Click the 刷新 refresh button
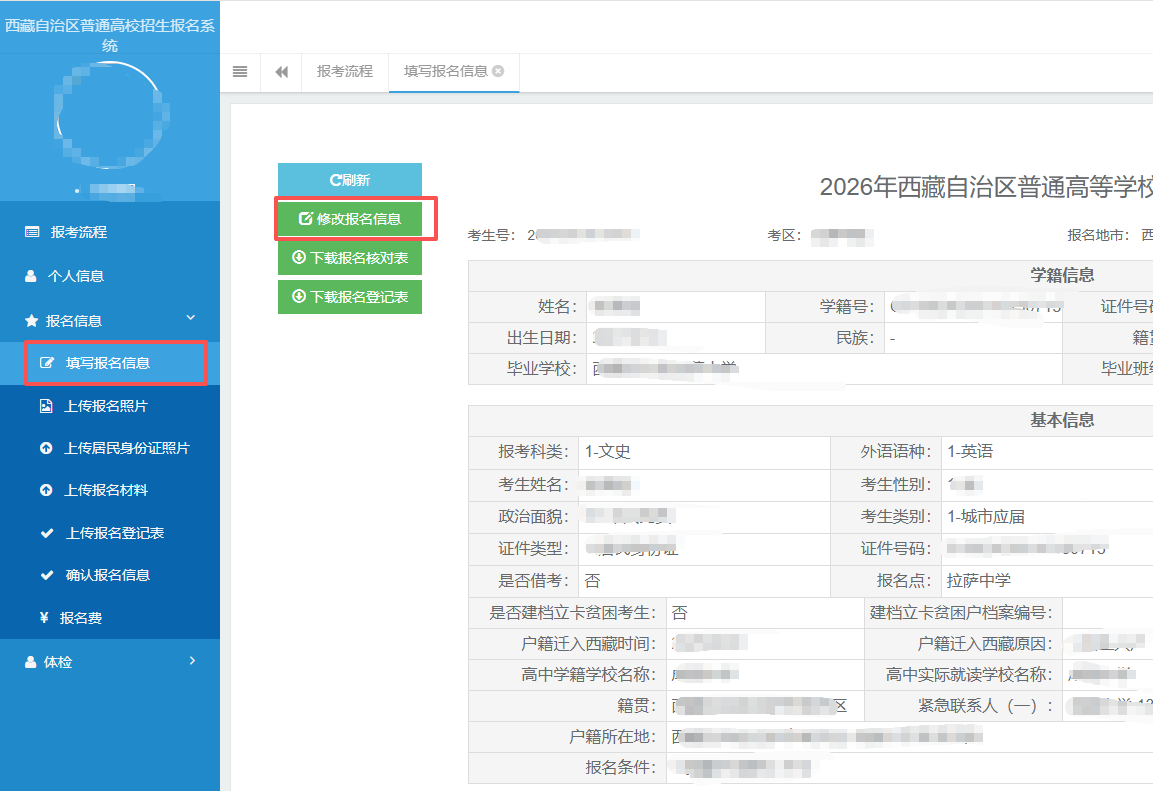This screenshot has width=1153, height=791. point(350,179)
